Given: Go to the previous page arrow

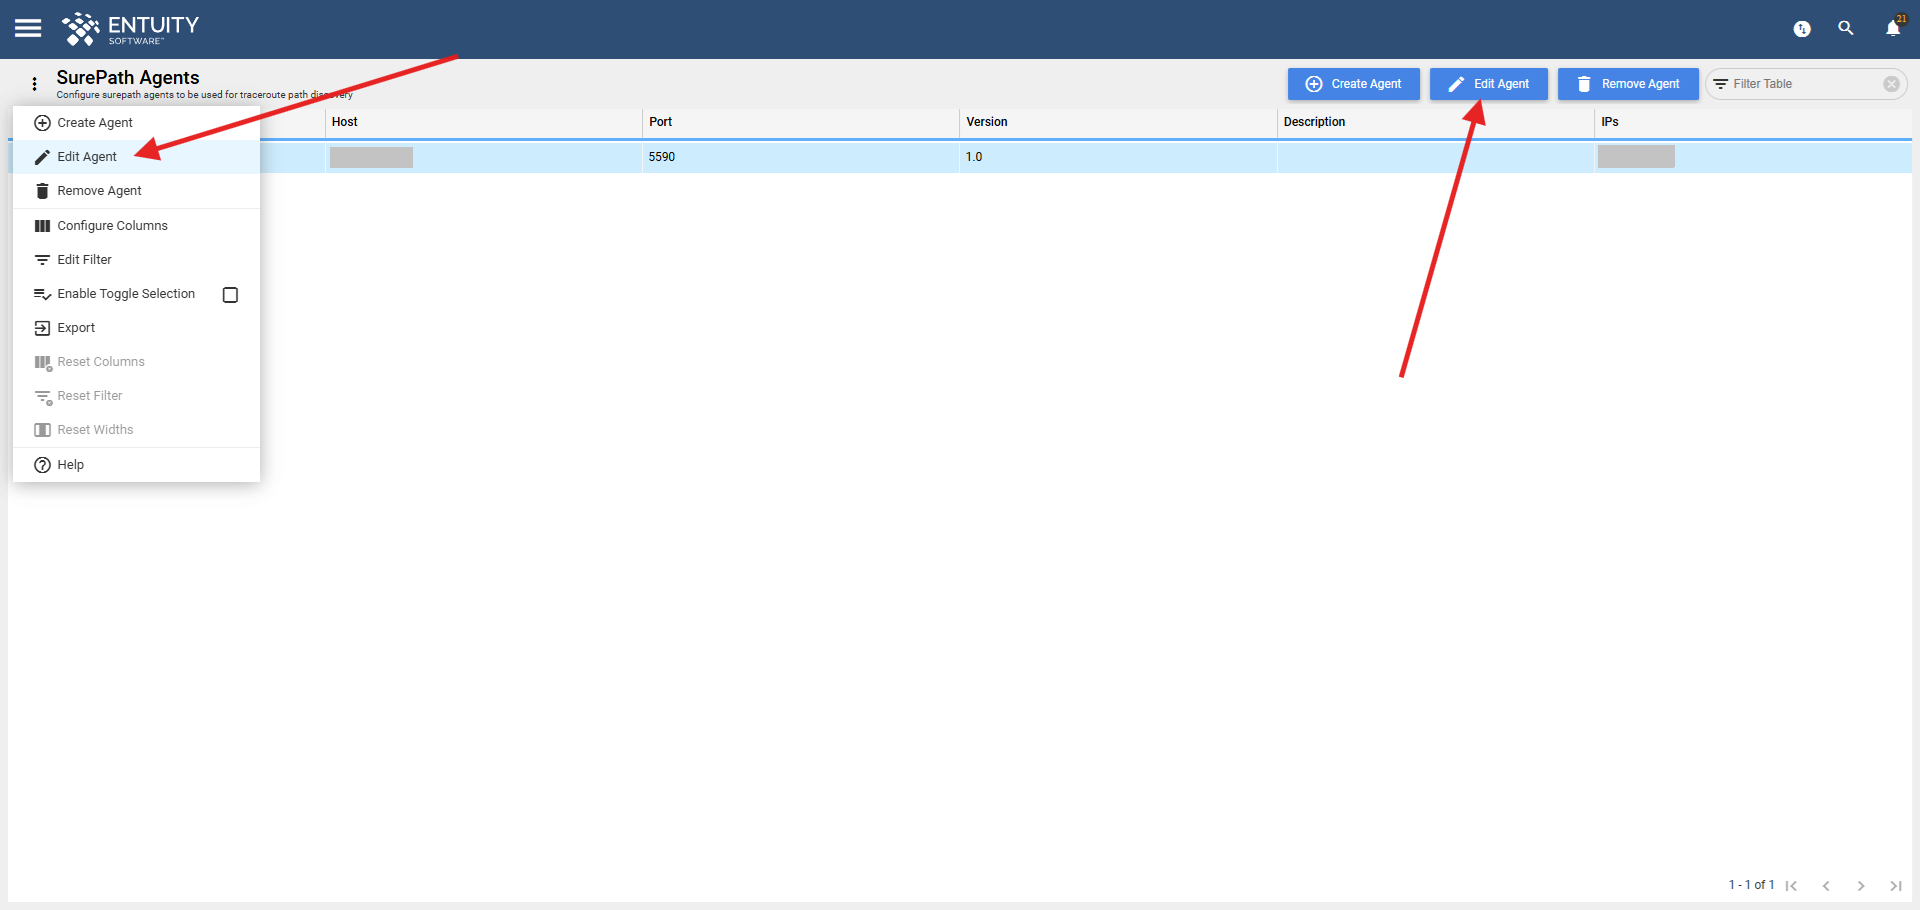Looking at the screenshot, I should (x=1826, y=886).
